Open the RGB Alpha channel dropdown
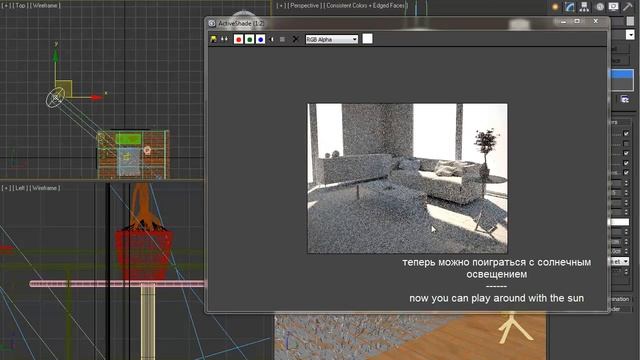Screen dimensions: 640x360 coord(332,39)
